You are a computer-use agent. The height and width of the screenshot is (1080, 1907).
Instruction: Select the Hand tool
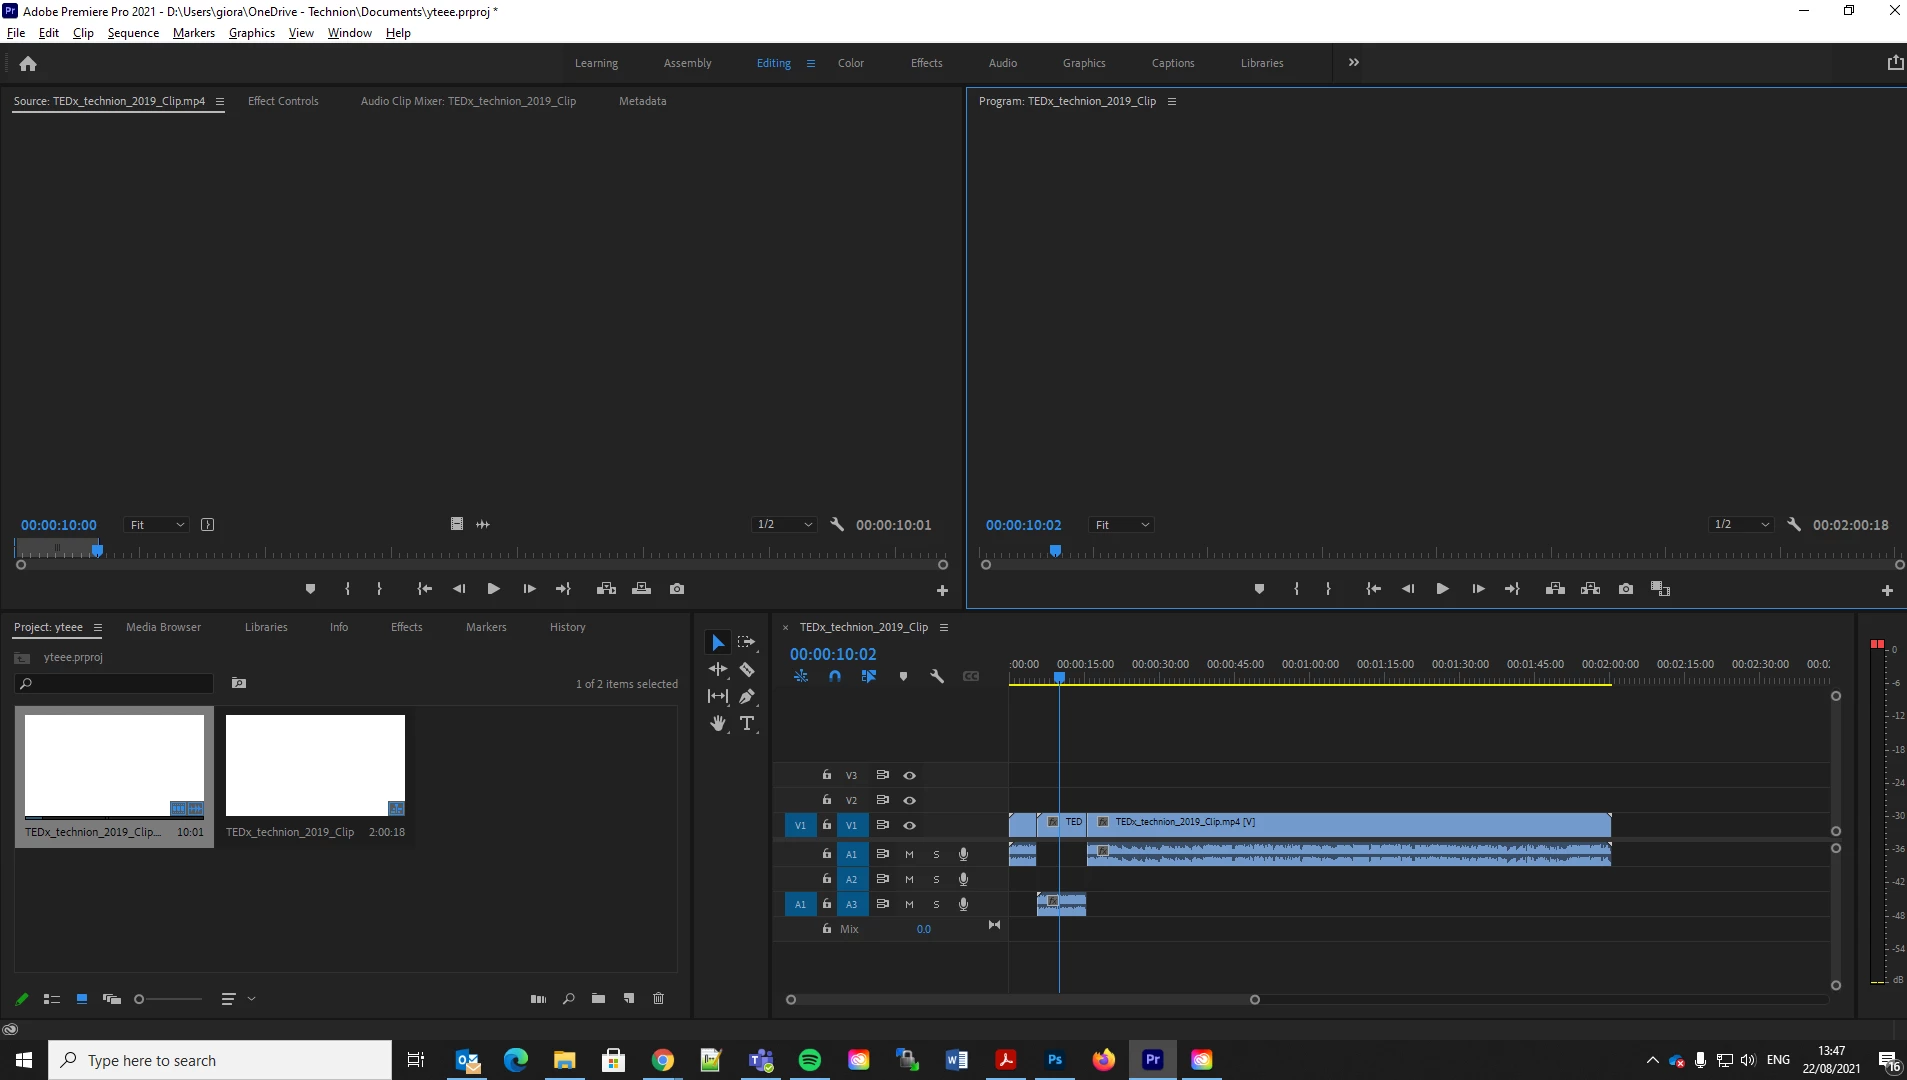[x=718, y=723]
